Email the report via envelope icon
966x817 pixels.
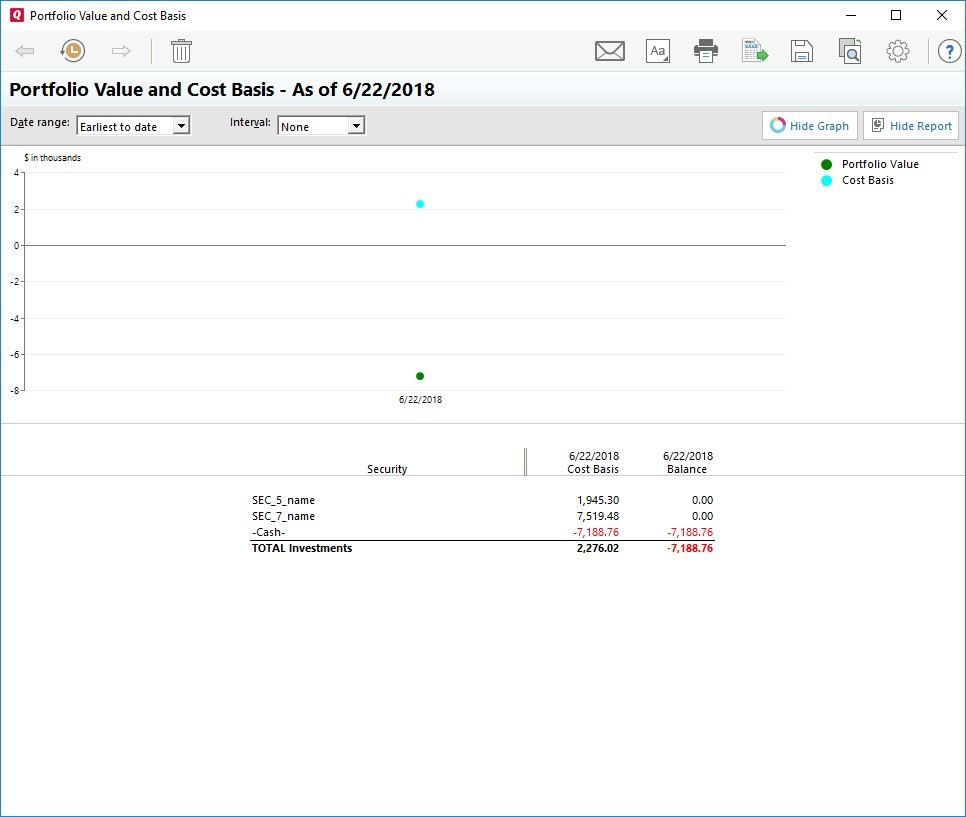click(609, 51)
